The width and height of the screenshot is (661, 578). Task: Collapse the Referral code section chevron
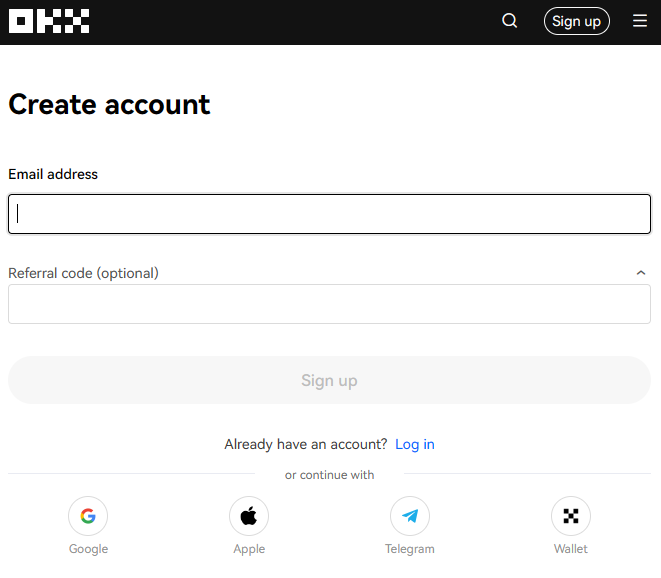click(641, 273)
